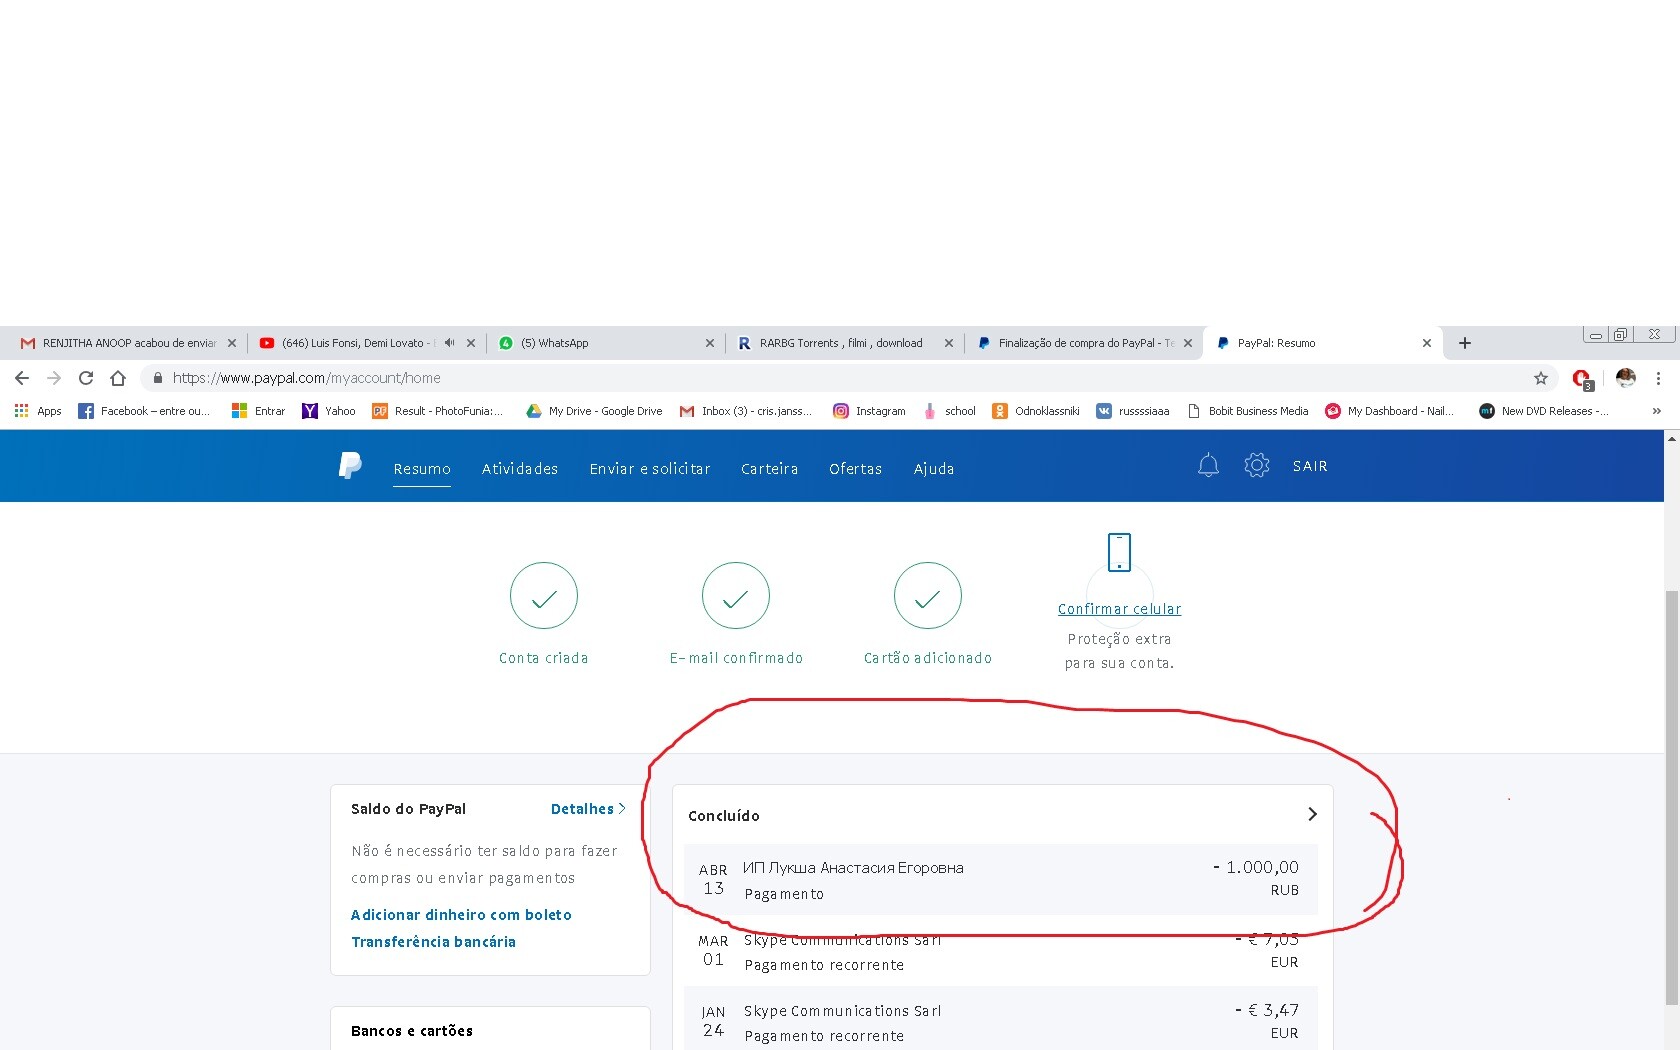Image resolution: width=1680 pixels, height=1050 pixels.
Task: Open the notifications bell icon
Action: (x=1208, y=466)
